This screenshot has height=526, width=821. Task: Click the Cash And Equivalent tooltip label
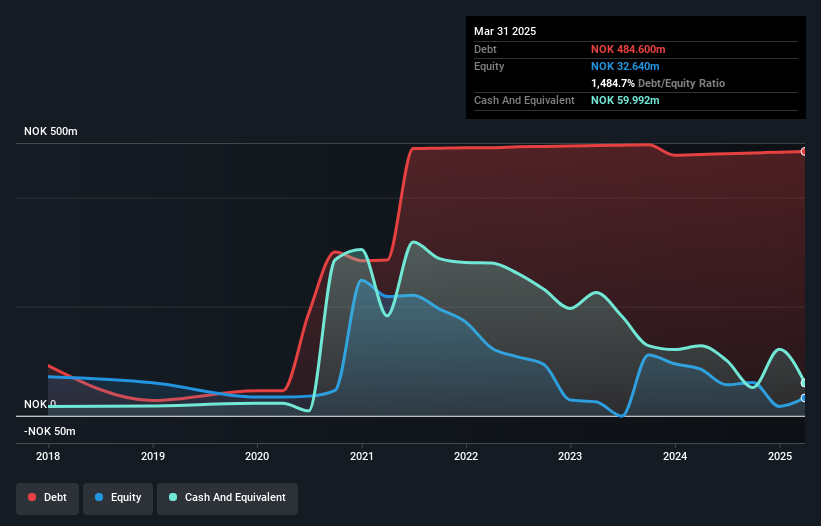click(524, 100)
